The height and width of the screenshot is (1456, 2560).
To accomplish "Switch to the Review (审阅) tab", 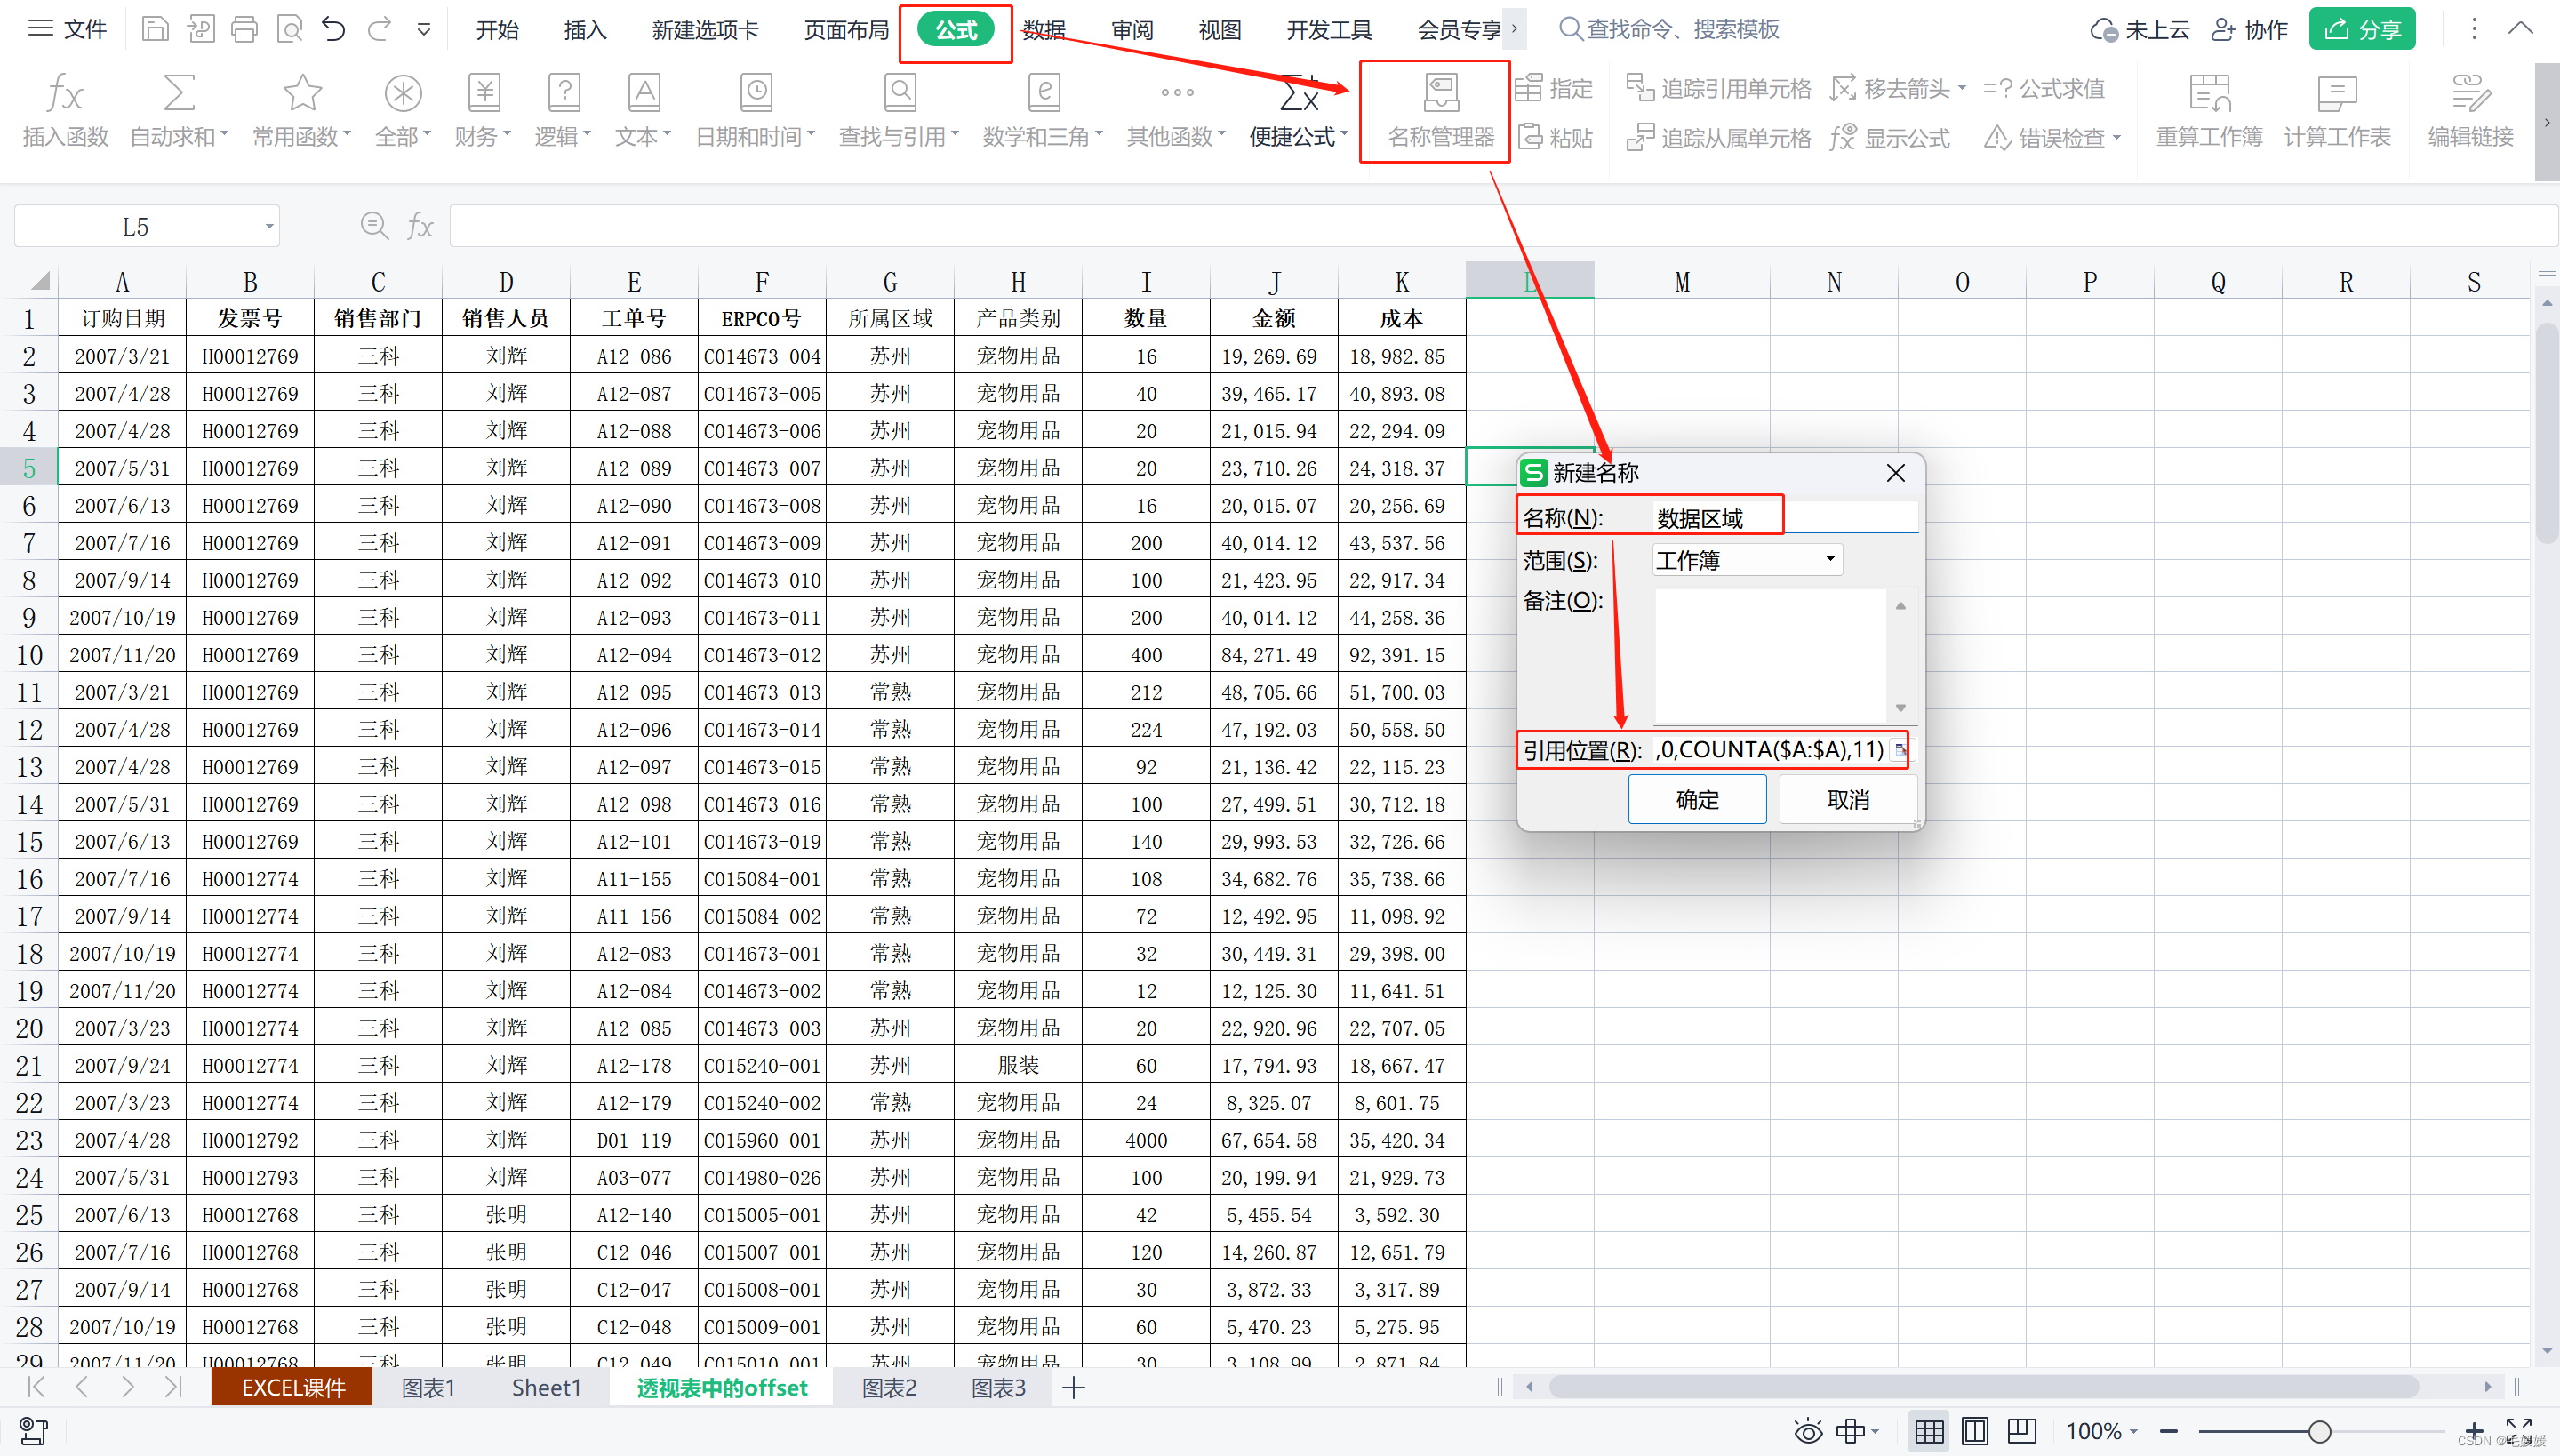I will click(1132, 30).
